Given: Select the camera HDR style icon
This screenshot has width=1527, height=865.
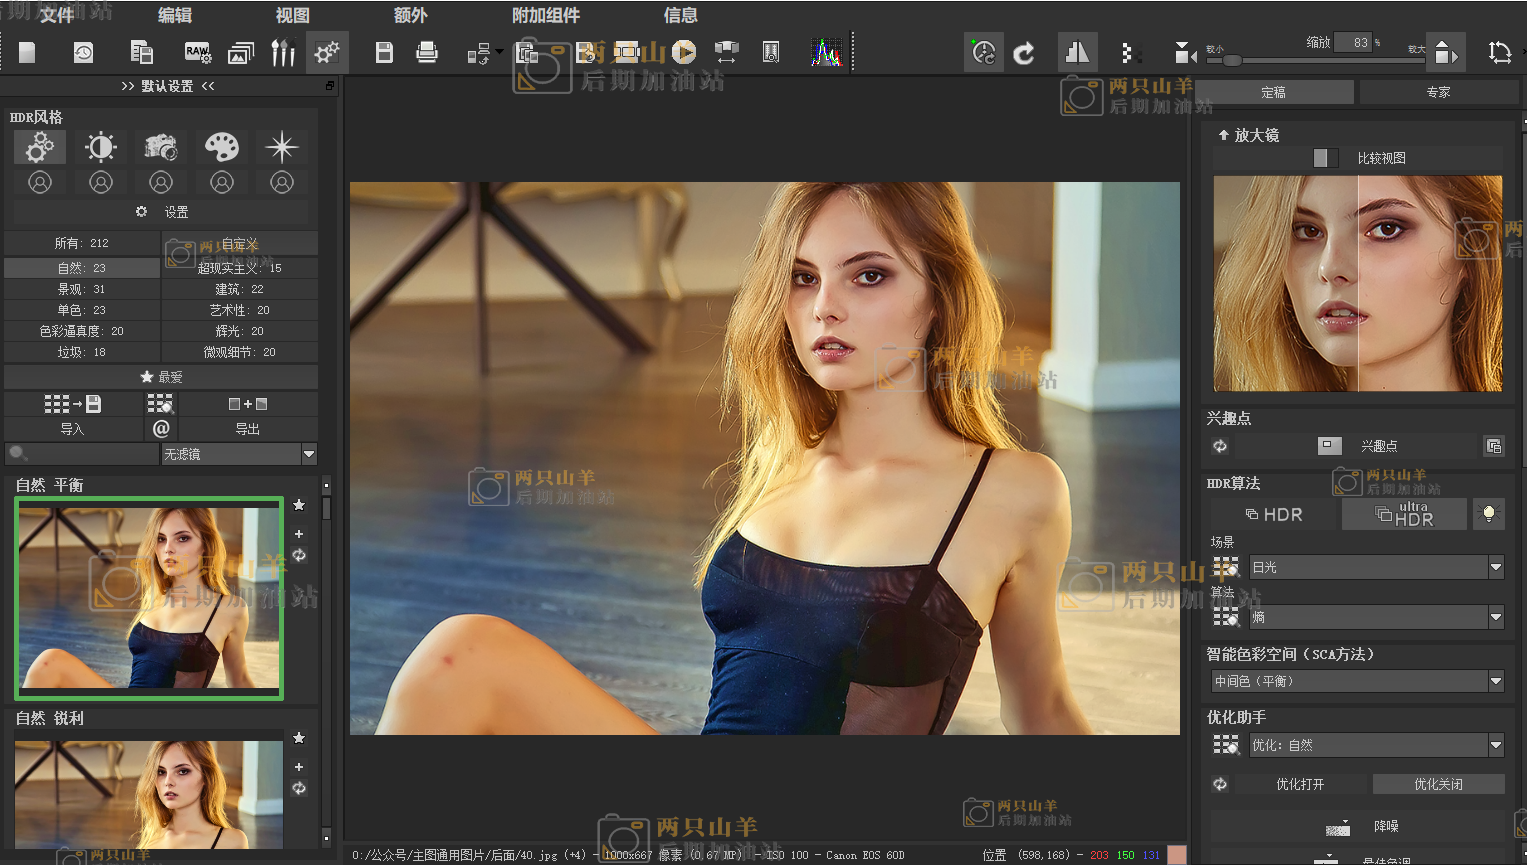Looking at the screenshot, I should pyautogui.click(x=160, y=147).
